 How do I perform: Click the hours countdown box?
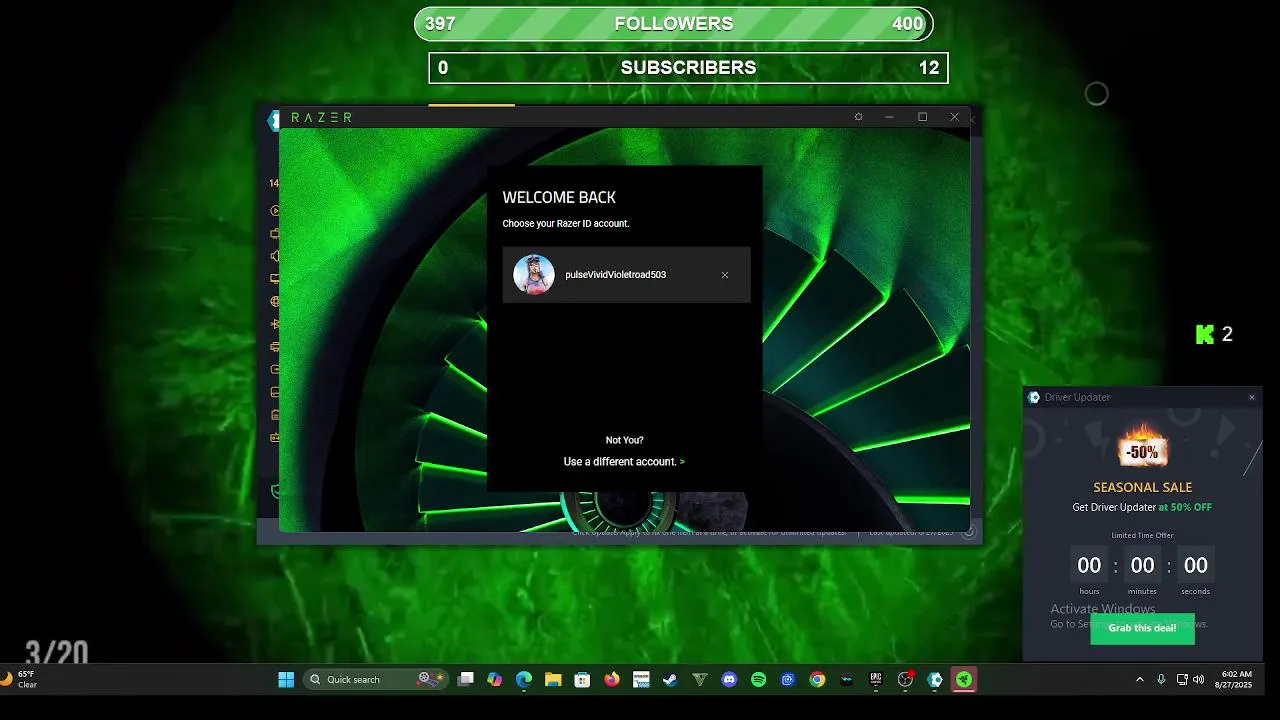tap(1089, 566)
